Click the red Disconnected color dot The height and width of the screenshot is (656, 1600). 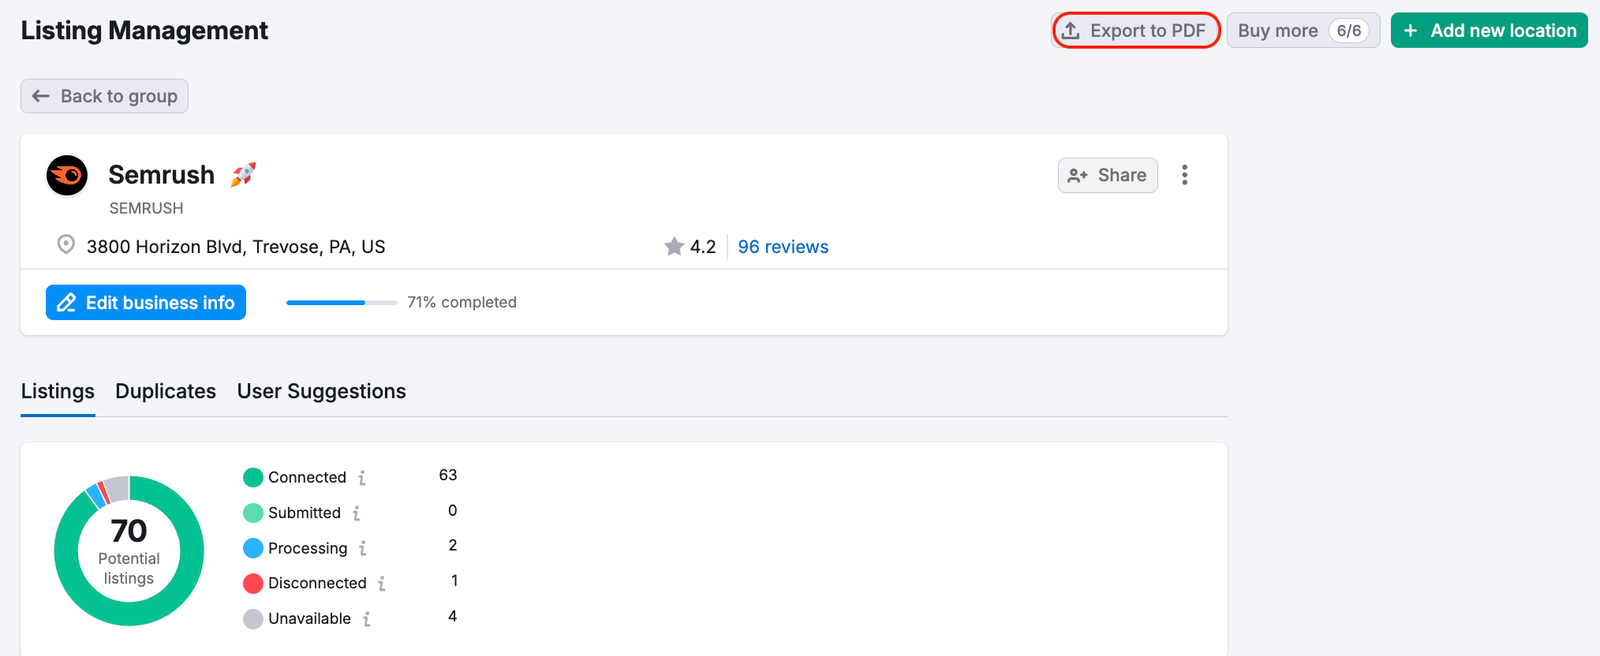(253, 583)
